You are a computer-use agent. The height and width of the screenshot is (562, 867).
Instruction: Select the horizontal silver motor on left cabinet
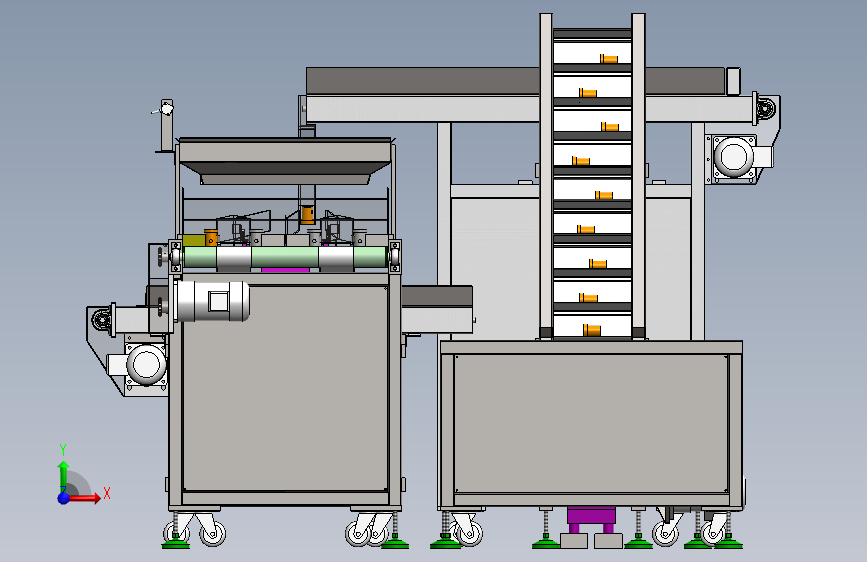(x=212, y=301)
